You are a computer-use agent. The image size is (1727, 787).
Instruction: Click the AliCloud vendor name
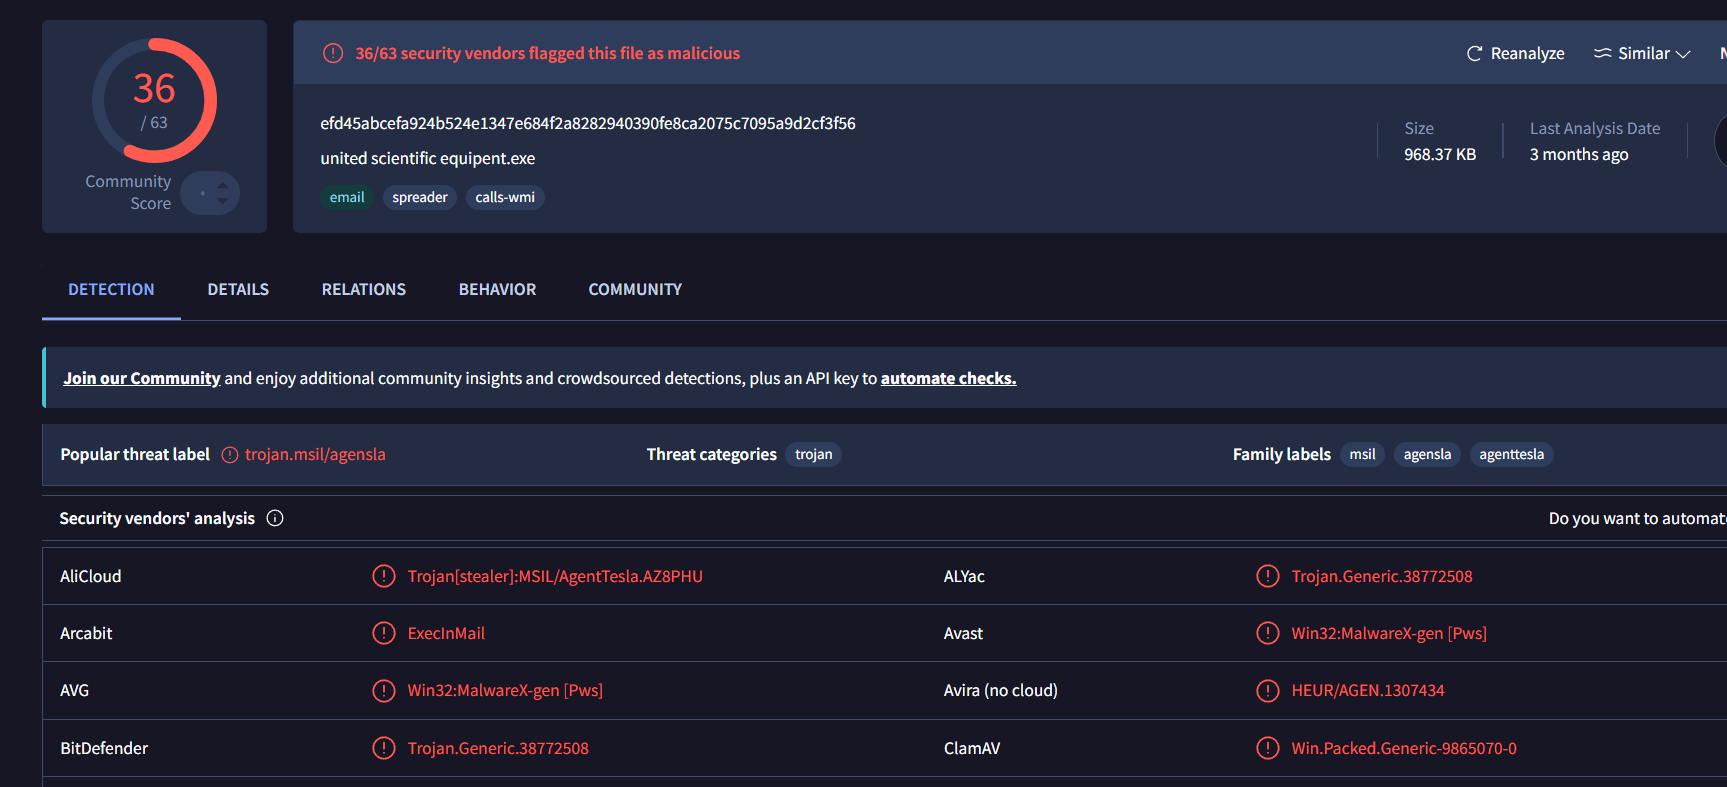[90, 576]
